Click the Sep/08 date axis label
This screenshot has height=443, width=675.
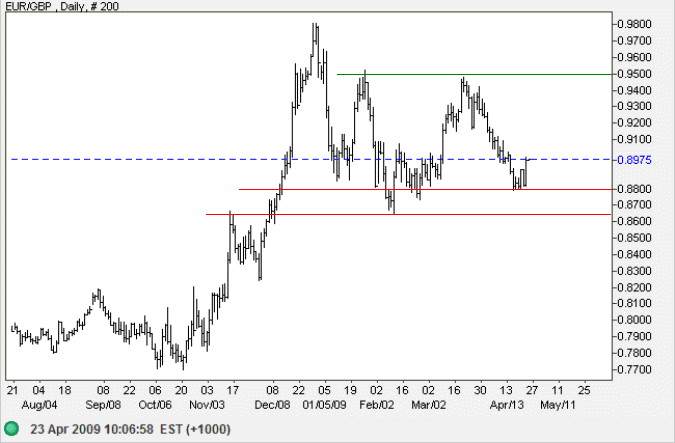pyautogui.click(x=103, y=405)
